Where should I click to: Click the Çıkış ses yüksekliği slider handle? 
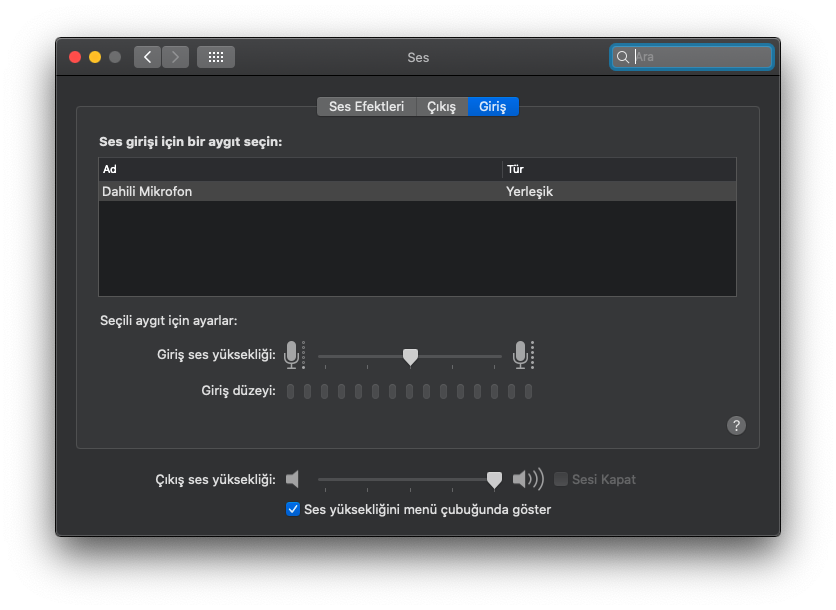tap(494, 480)
